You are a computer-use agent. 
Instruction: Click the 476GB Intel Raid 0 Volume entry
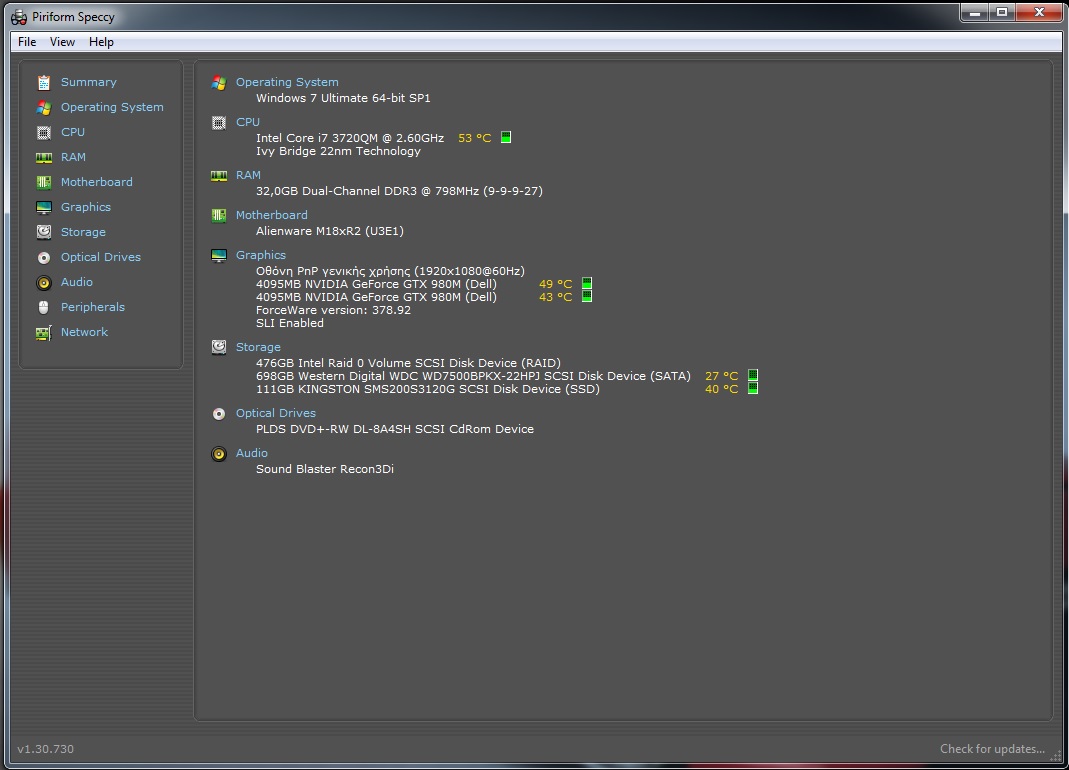[x=408, y=364]
